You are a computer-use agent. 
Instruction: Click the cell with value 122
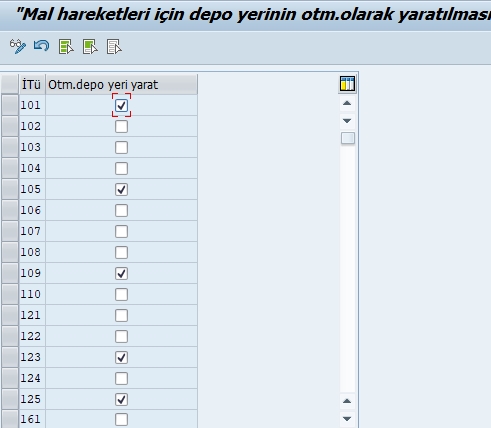pos(32,336)
